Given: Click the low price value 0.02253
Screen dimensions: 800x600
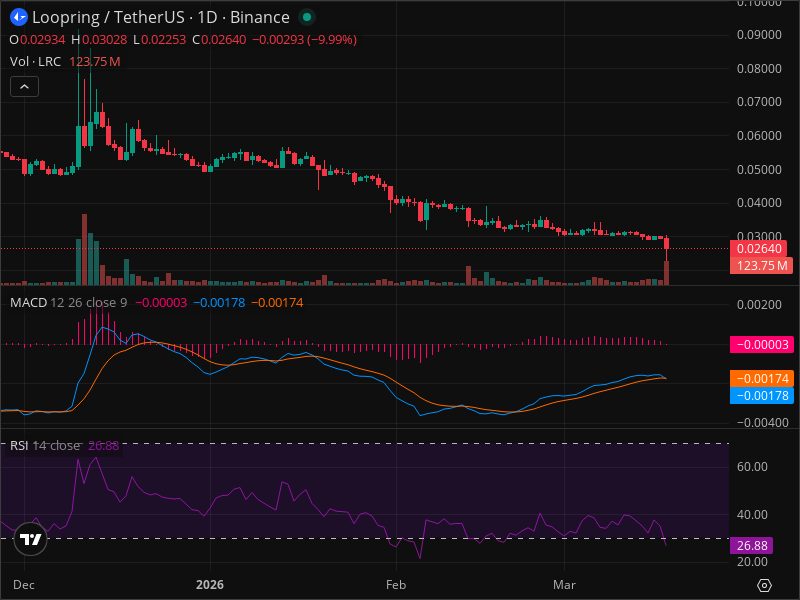Looking at the screenshot, I should (x=163, y=40).
